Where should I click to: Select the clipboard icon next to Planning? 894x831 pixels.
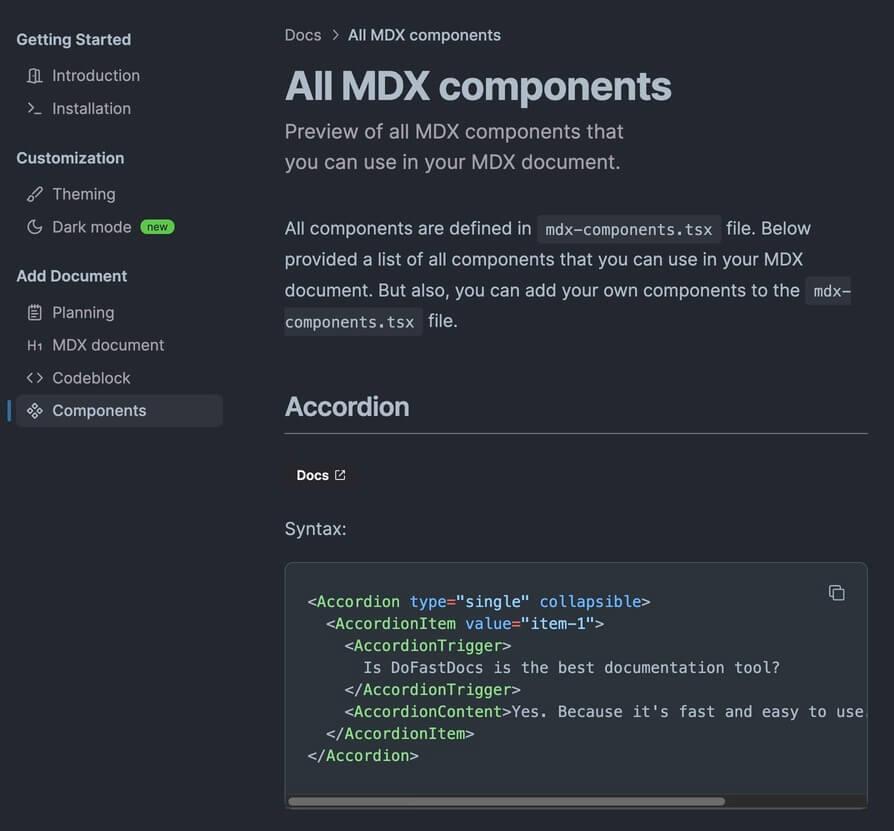pos(35,312)
